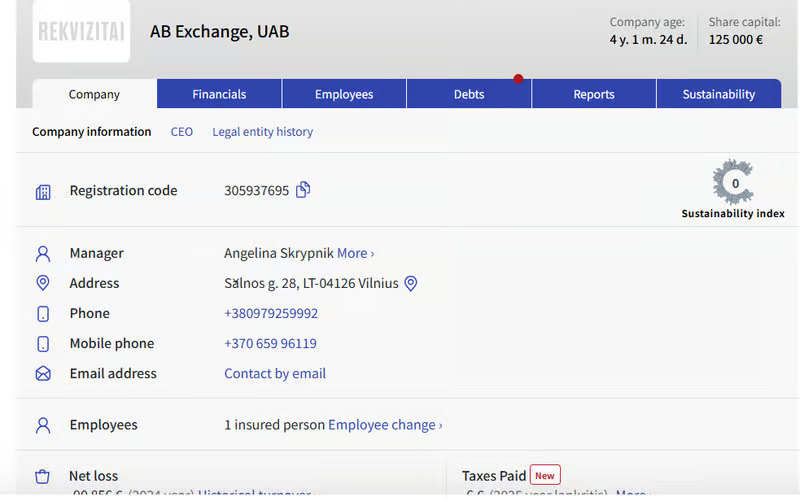Click phone number +380979259992
Screen dimensions: 800x501
click(x=271, y=314)
